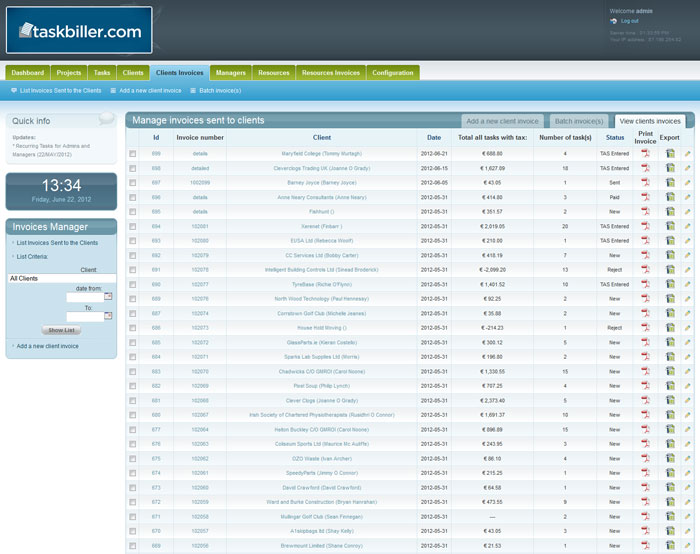The image size is (700, 554).
Task: Export the Xerenet invoice
Action: click(x=670, y=226)
